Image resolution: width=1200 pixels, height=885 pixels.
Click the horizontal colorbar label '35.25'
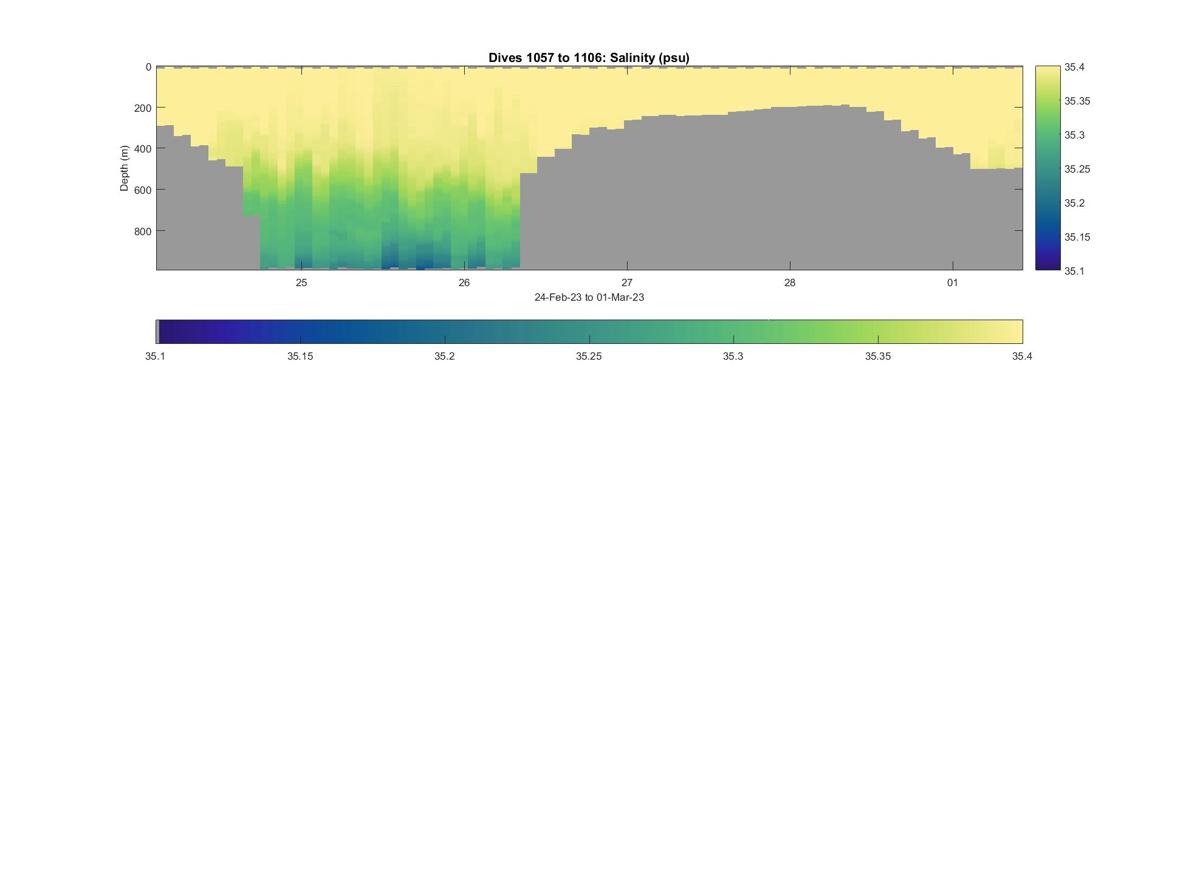click(589, 356)
